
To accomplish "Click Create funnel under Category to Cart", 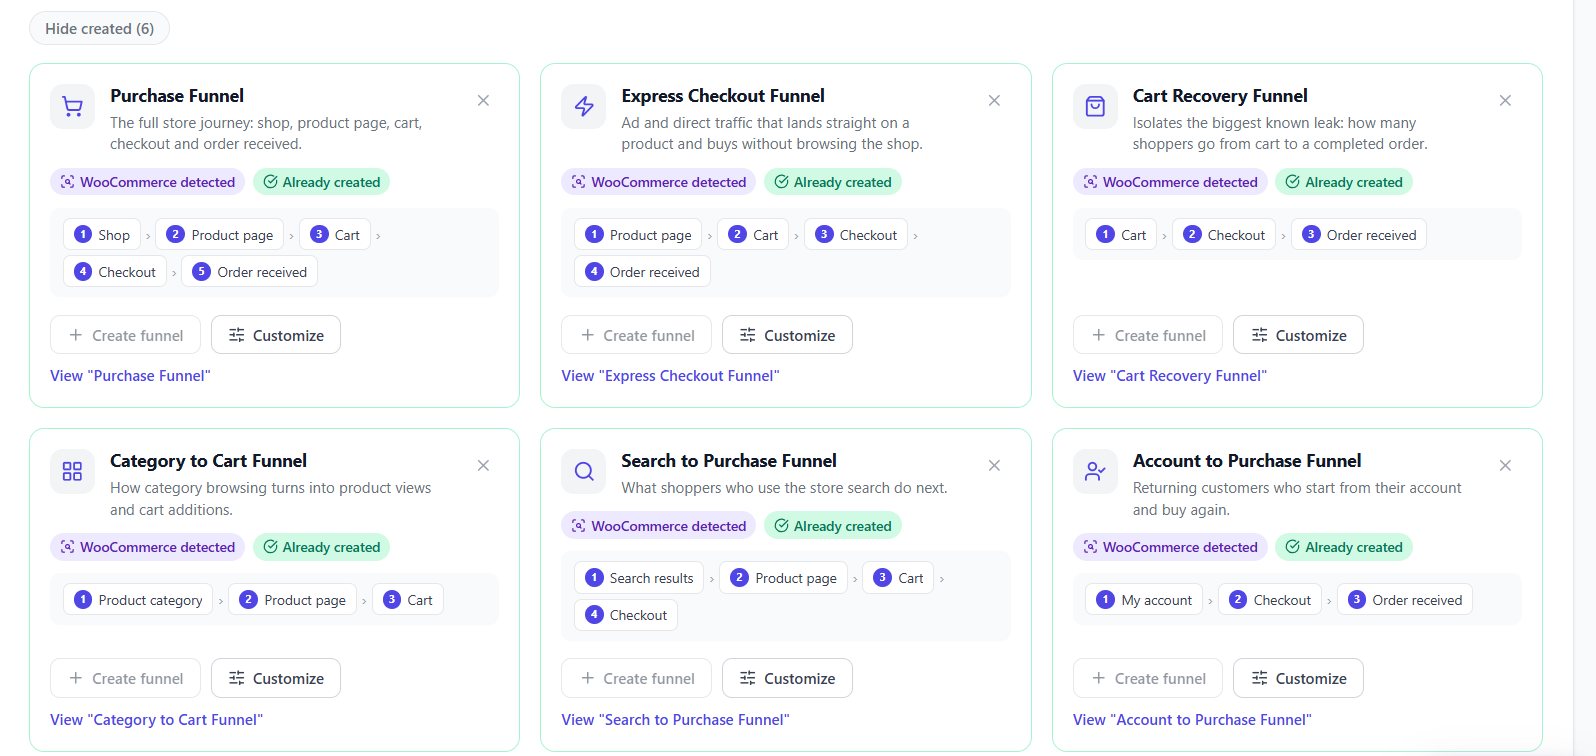I will tap(125, 678).
